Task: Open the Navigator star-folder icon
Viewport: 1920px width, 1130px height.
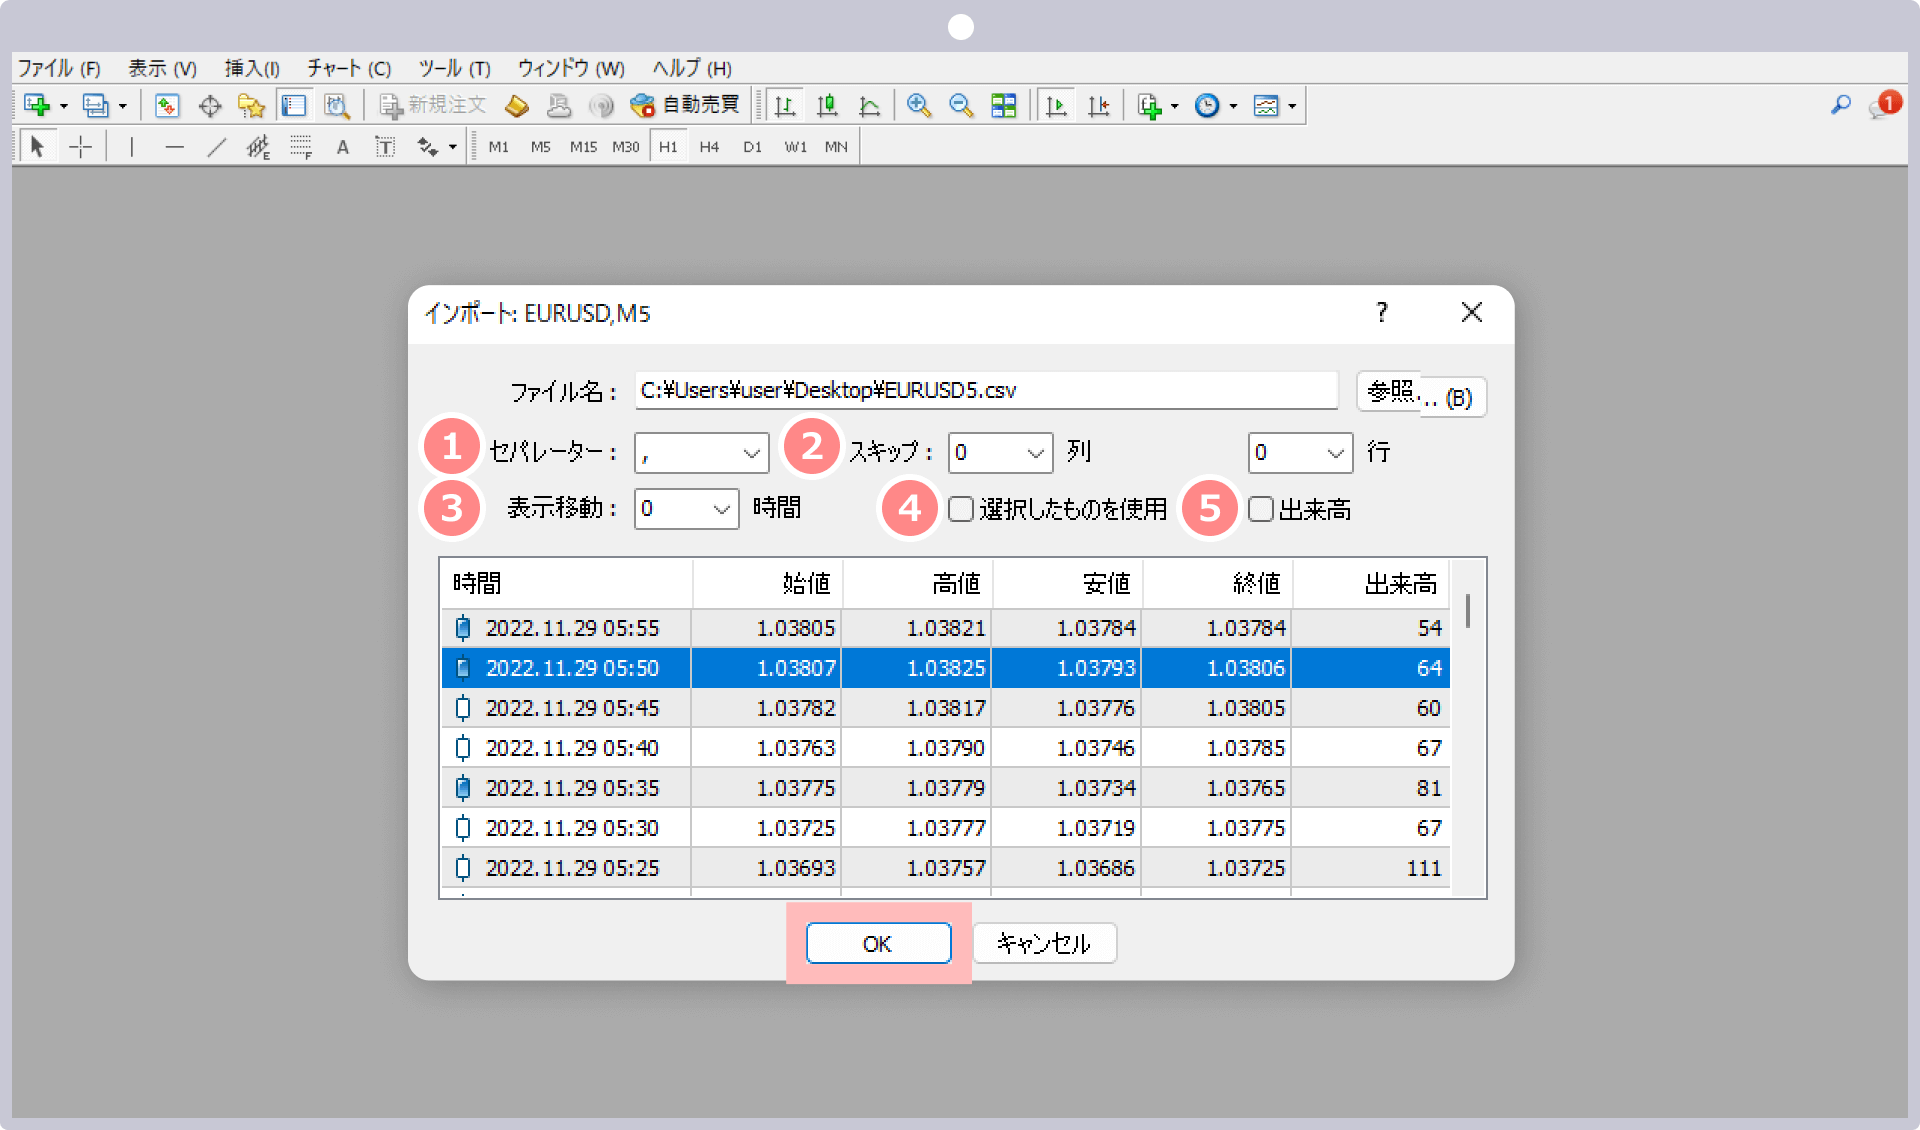Action: [251, 105]
